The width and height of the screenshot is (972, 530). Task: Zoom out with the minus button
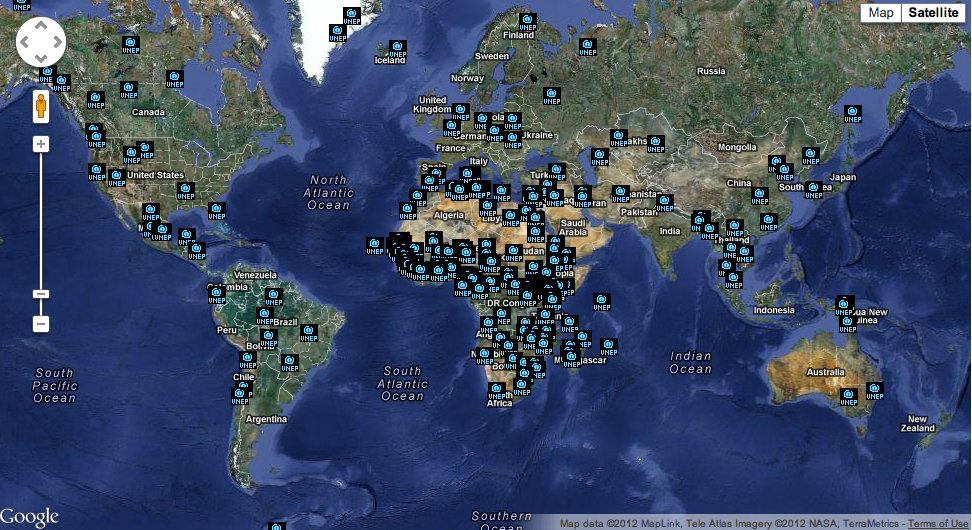(41, 324)
